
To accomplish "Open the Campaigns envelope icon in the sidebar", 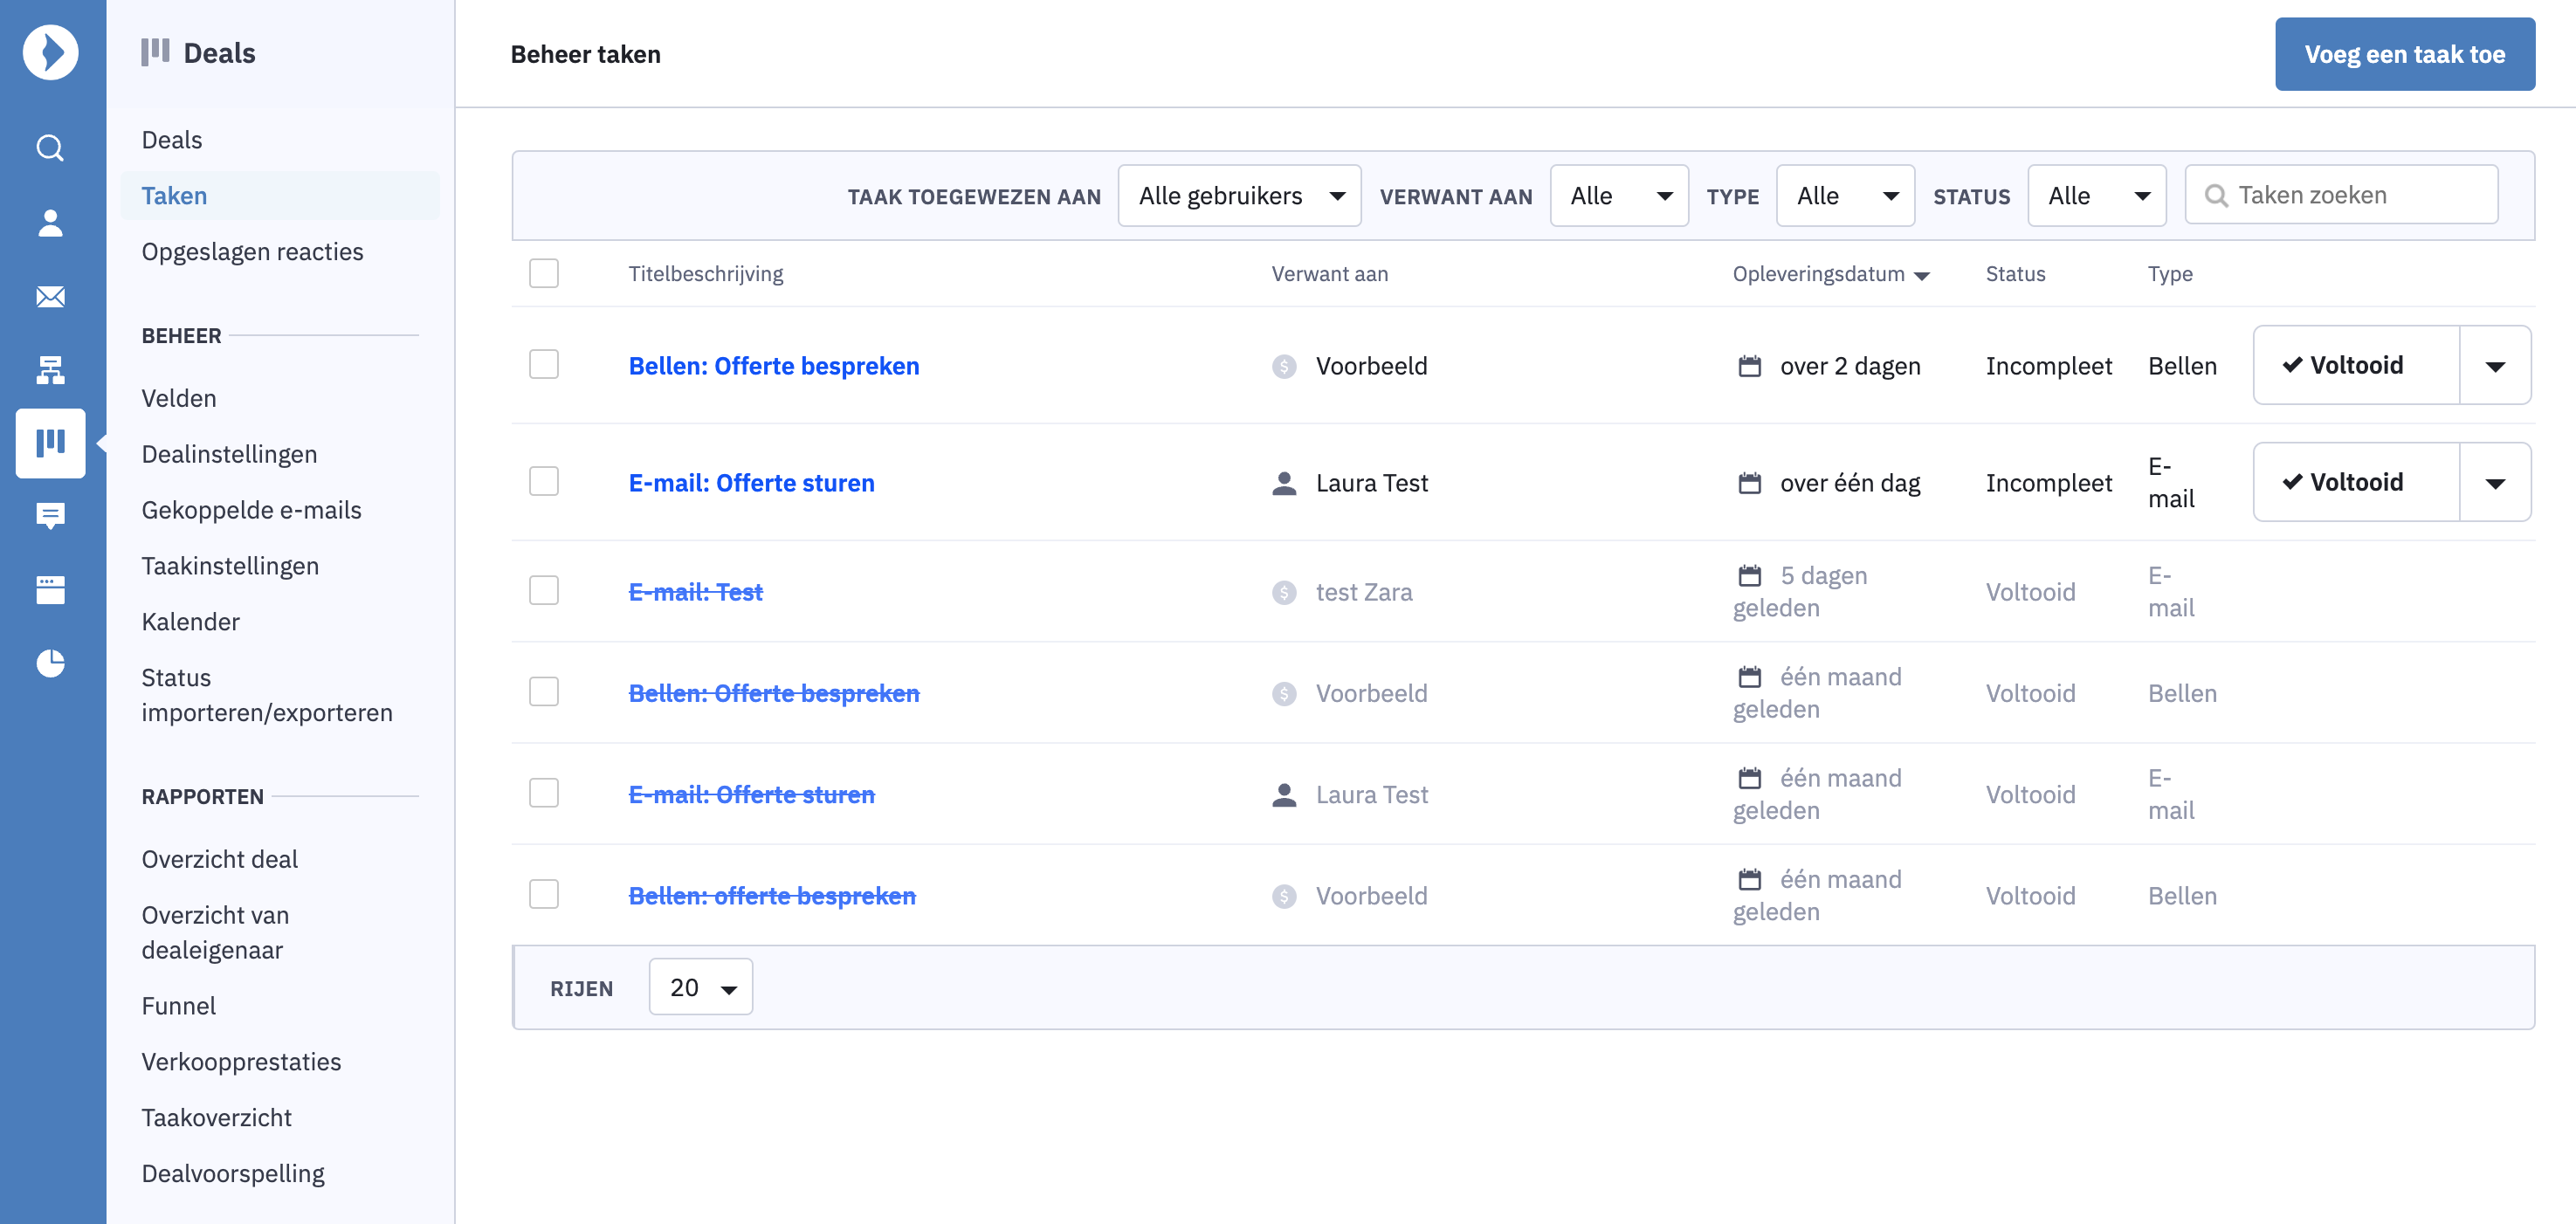I will pyautogui.click(x=50, y=296).
